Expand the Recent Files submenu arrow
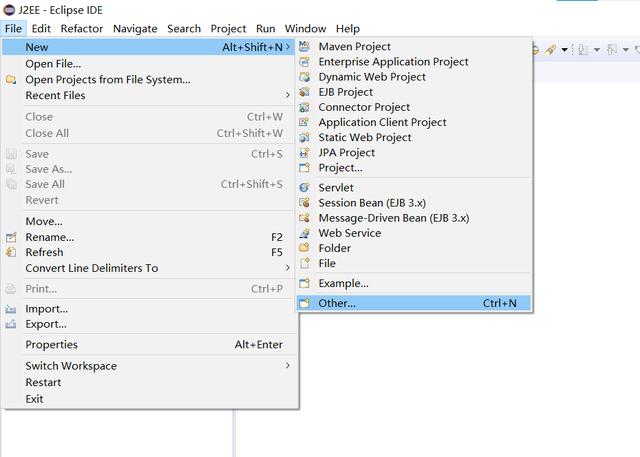The width and height of the screenshot is (640, 457). pos(288,95)
